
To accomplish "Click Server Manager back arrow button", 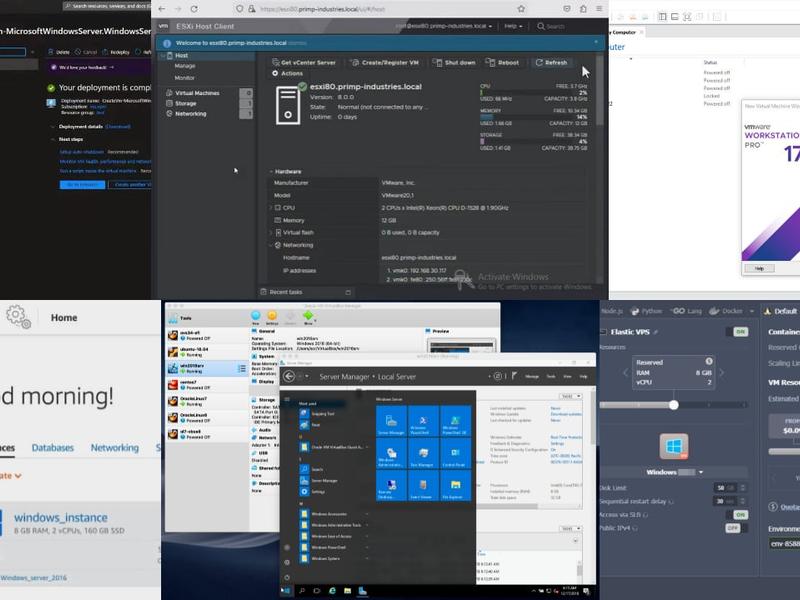I will click(x=289, y=377).
